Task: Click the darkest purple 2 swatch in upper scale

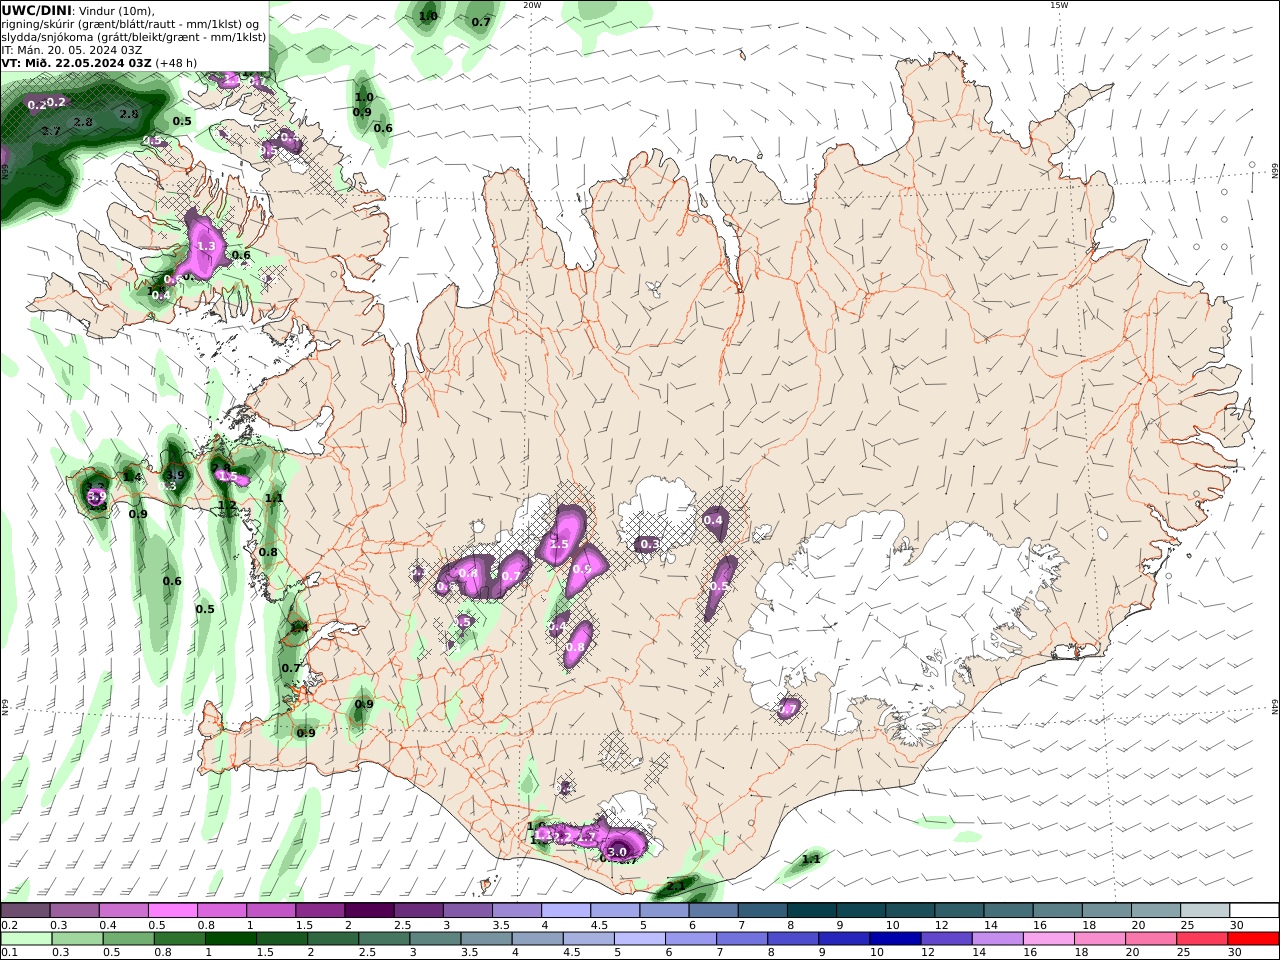Action: click(x=368, y=910)
